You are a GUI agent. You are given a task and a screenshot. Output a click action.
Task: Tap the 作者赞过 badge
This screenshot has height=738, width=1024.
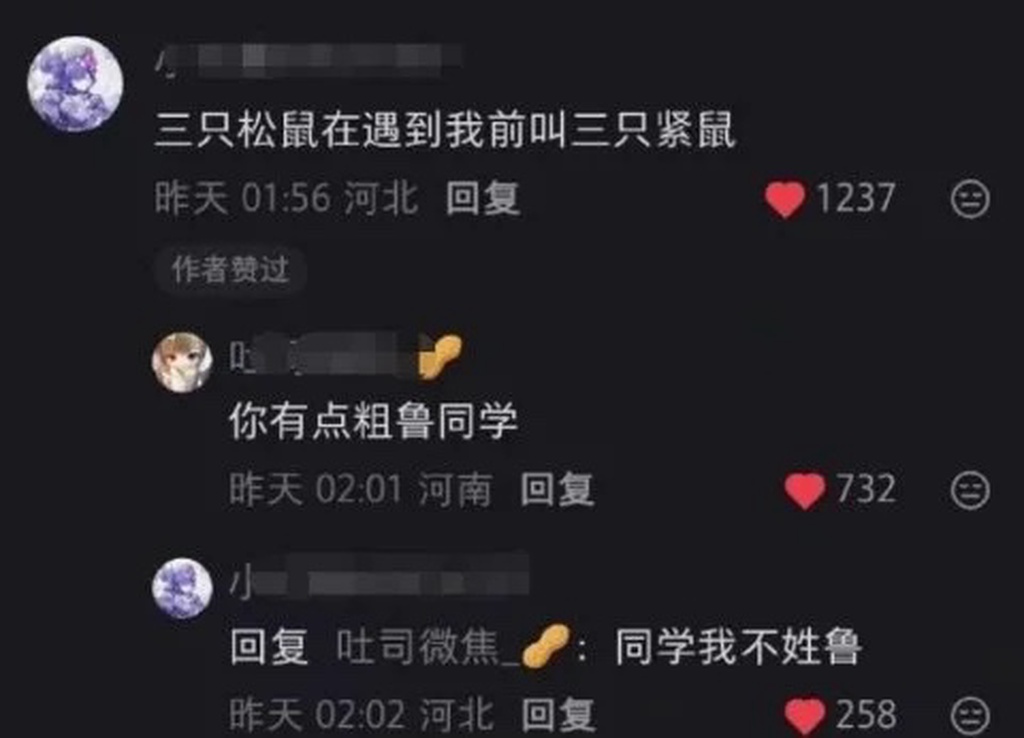[x=231, y=270]
